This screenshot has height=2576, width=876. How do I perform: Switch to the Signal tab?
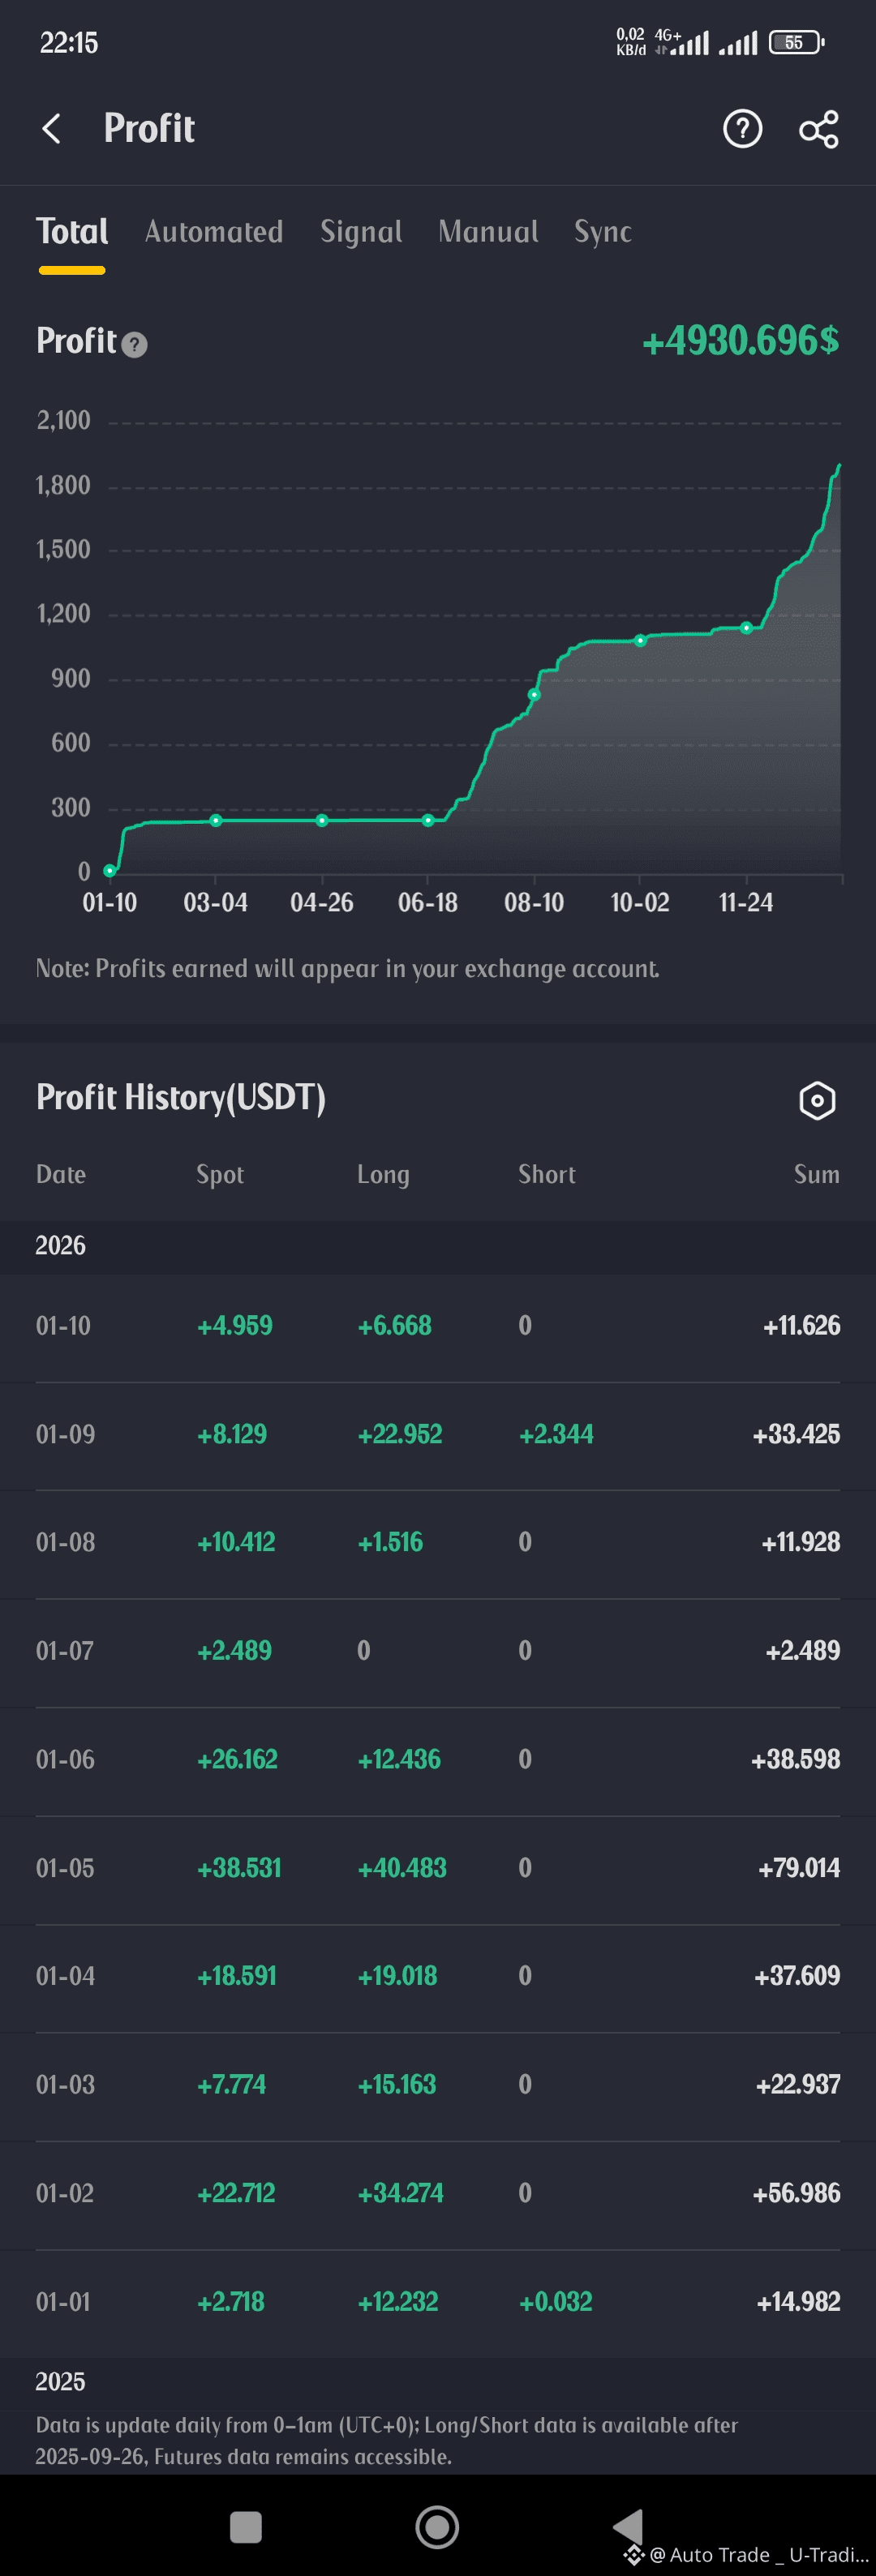[361, 232]
